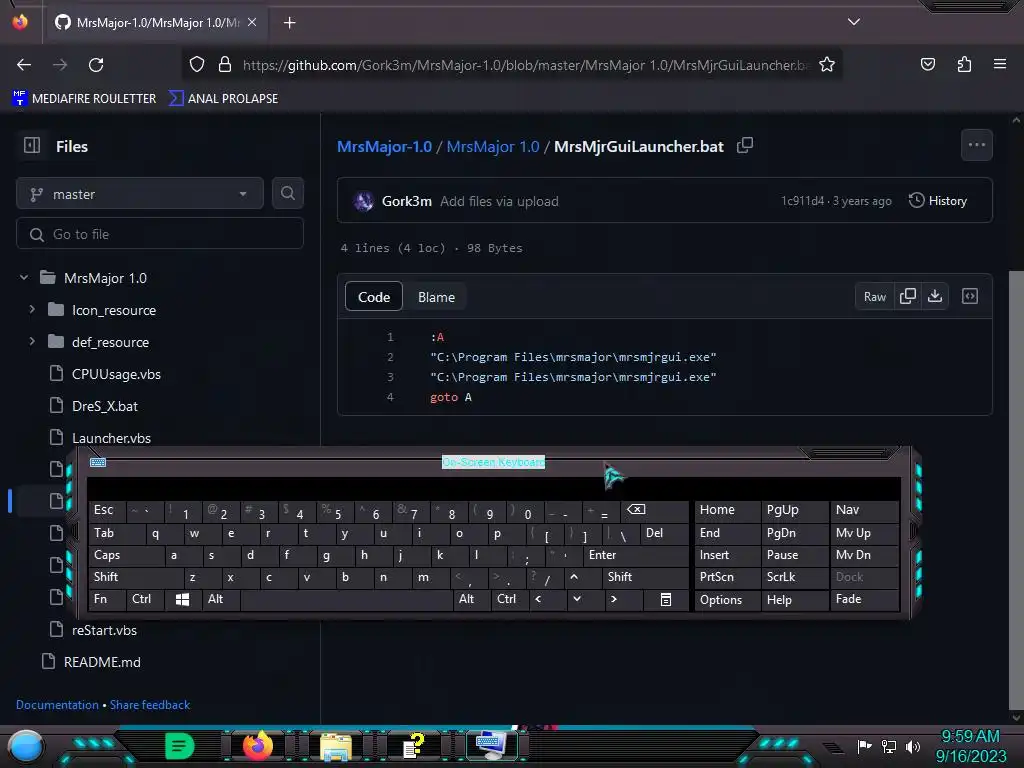The image size is (1024, 768).
Task: Open a new browser tab
Action: pos(289,23)
